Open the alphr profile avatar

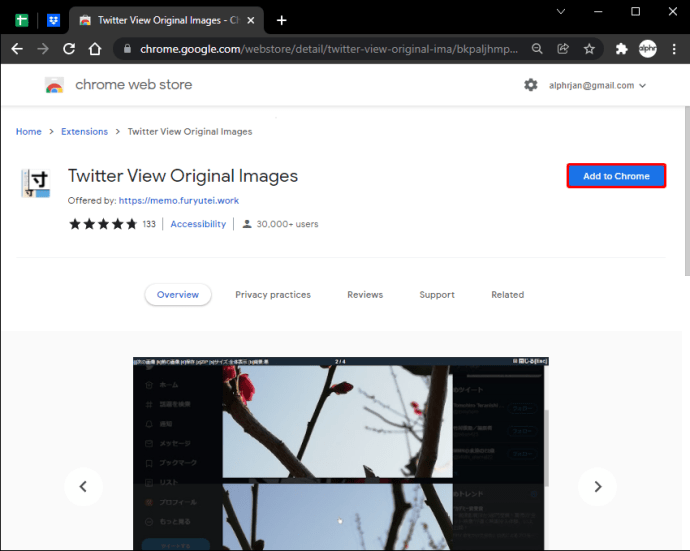coord(647,49)
